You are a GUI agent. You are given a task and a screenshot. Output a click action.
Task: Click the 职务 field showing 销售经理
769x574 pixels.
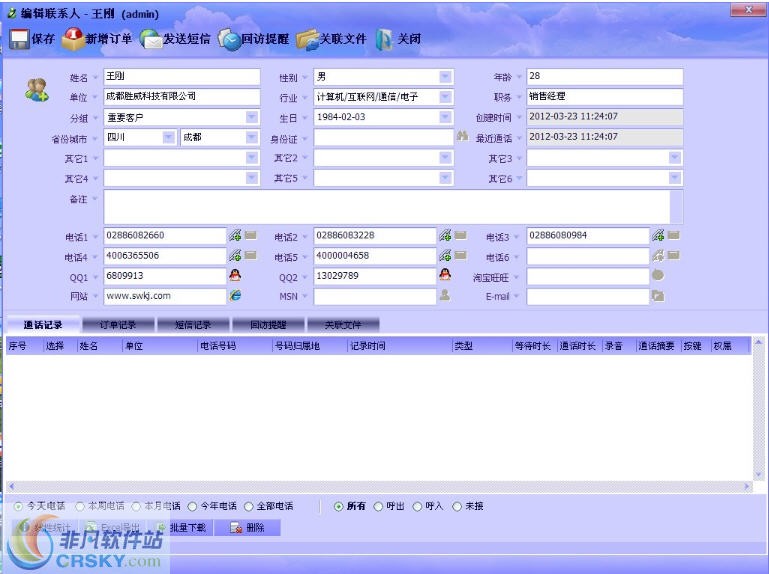pos(605,97)
